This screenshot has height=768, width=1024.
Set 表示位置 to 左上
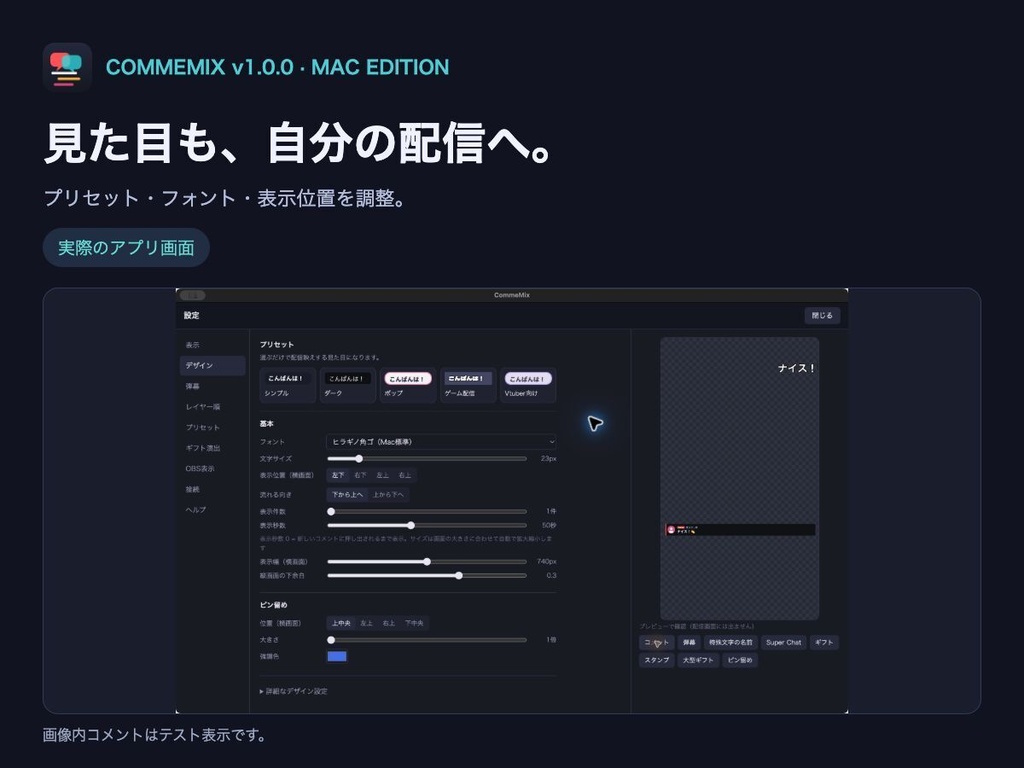pos(383,475)
